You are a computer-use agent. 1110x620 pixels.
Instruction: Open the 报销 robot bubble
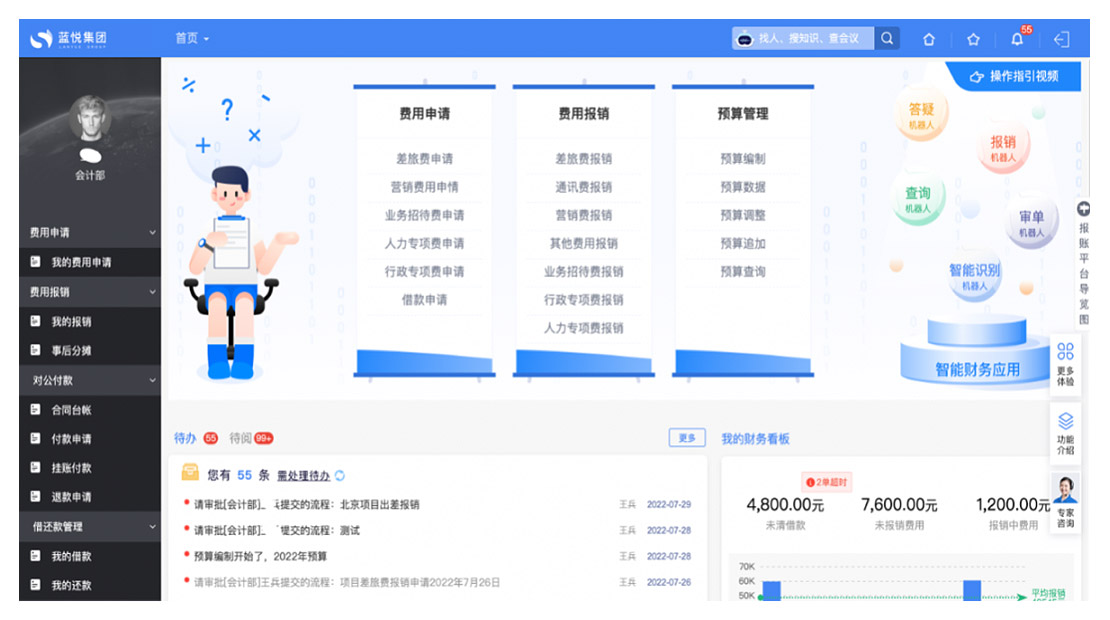pyautogui.click(x=1002, y=148)
